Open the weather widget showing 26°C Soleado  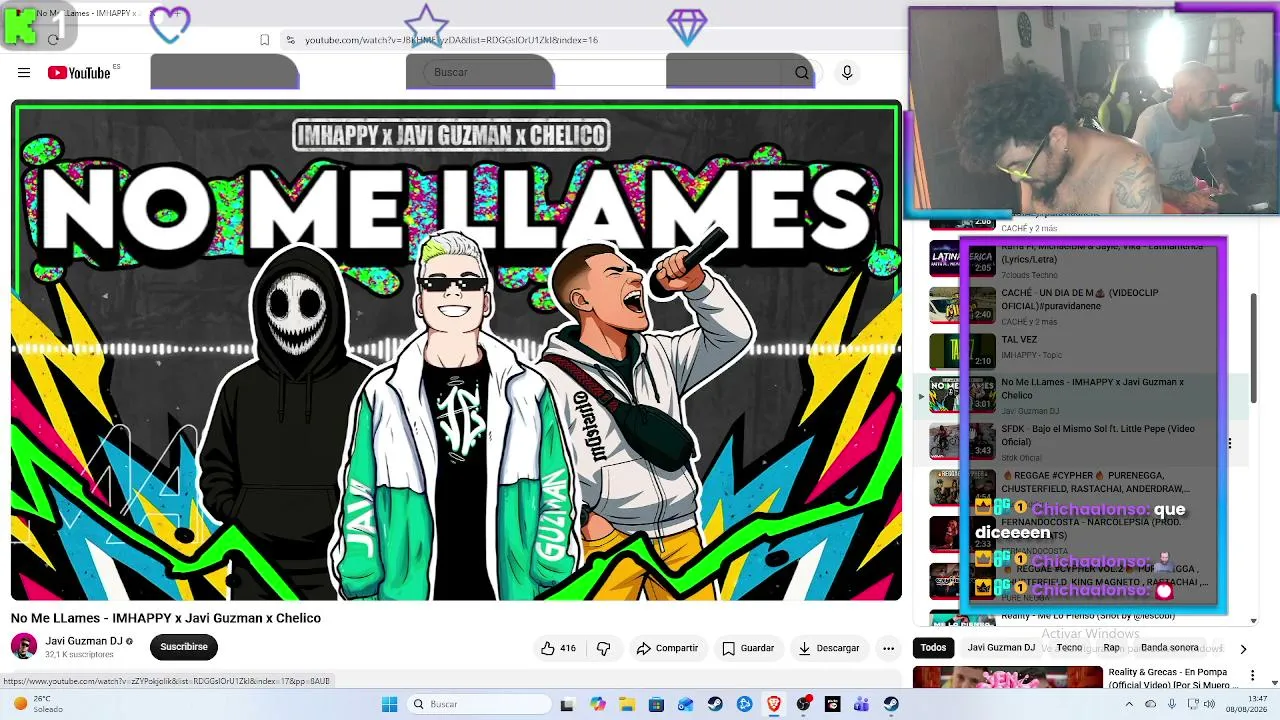(37, 704)
